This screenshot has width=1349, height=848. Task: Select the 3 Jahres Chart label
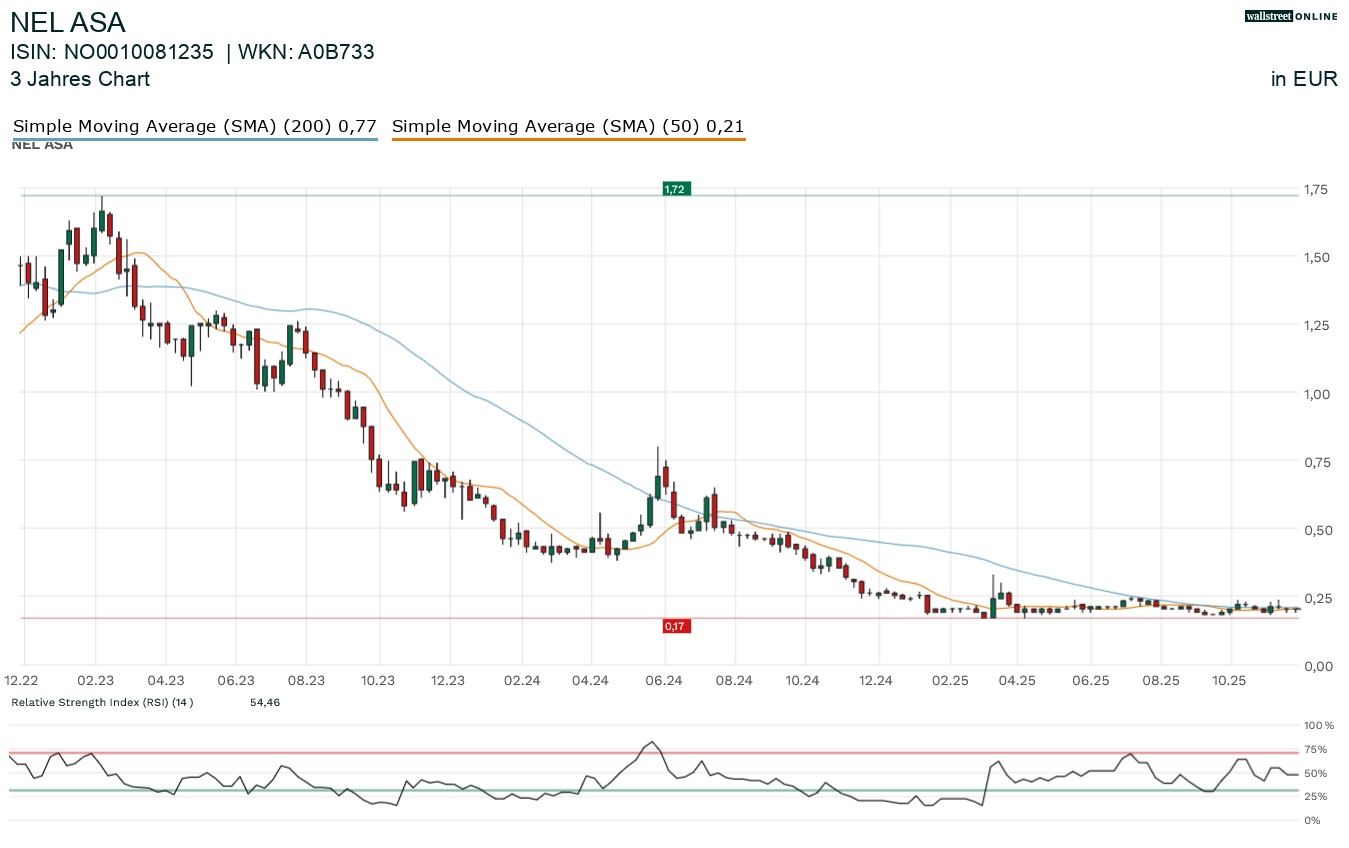(80, 79)
